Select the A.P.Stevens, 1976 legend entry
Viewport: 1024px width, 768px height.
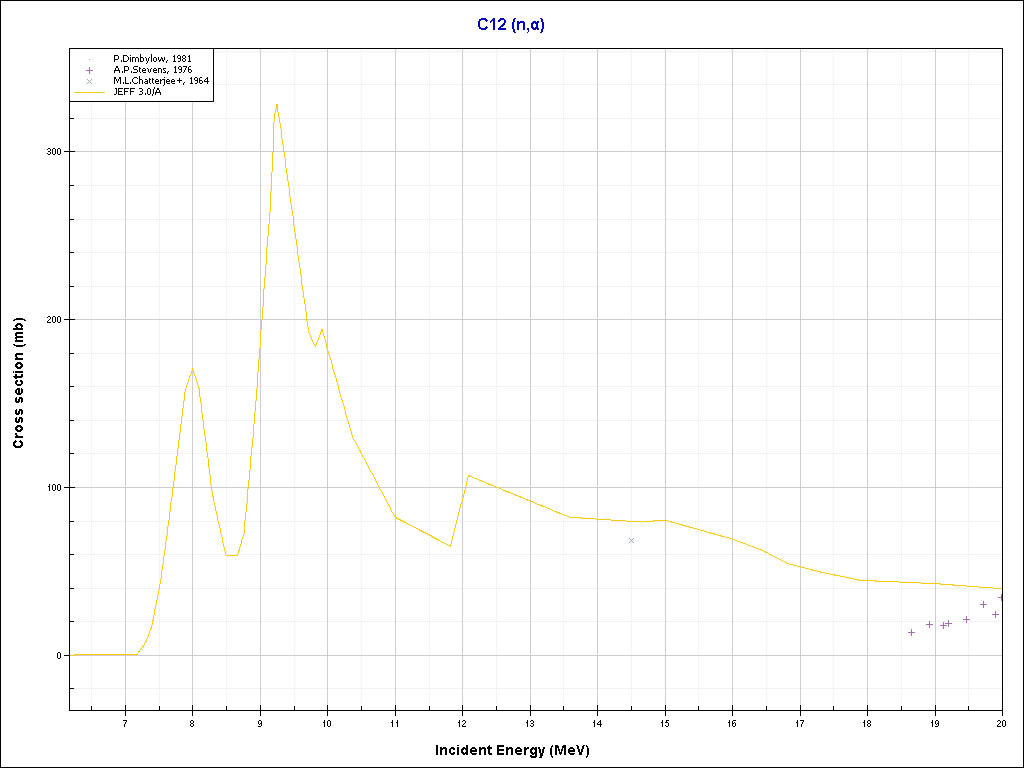(152, 70)
